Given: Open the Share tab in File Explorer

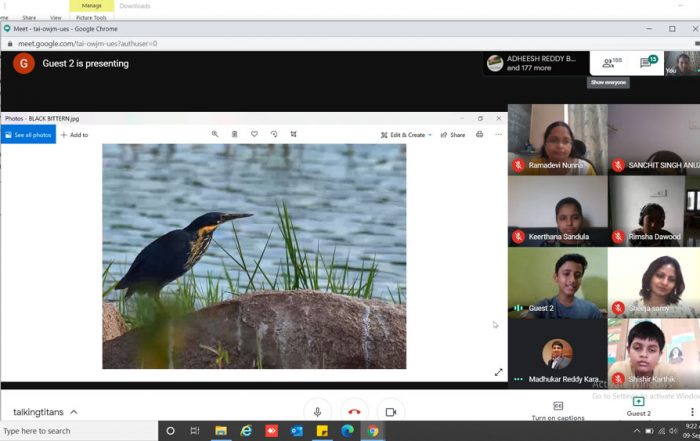Looking at the screenshot, I should pyautogui.click(x=29, y=17).
